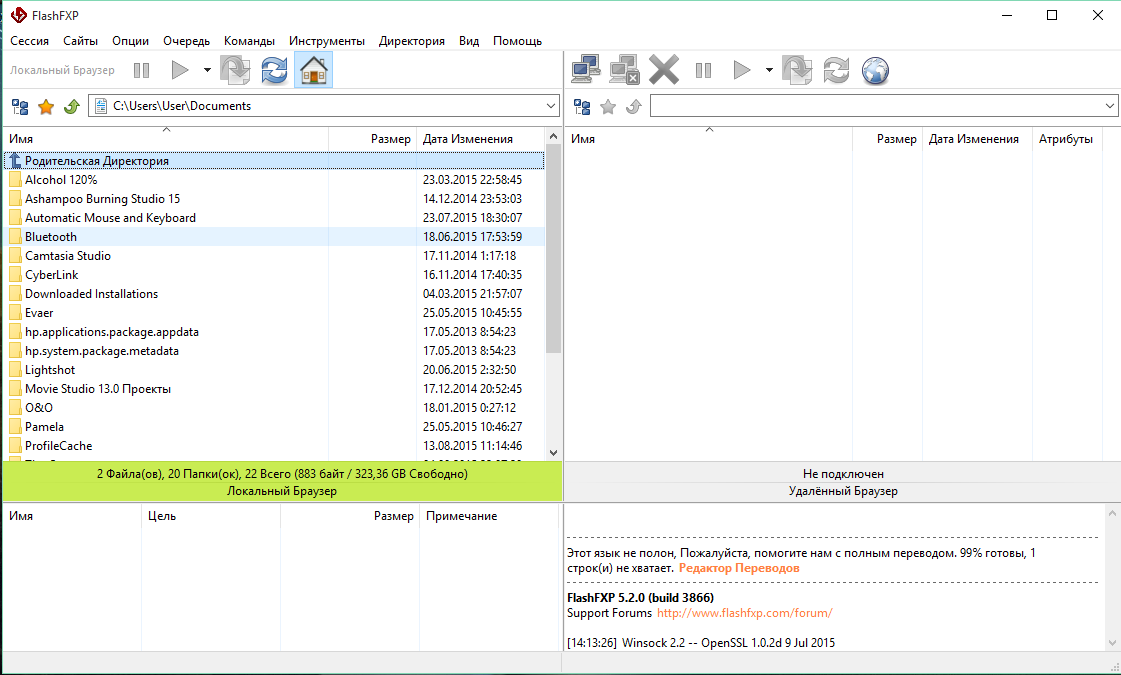Click local file list scrollbar thumb
The image size is (1121, 675).
pos(553,249)
